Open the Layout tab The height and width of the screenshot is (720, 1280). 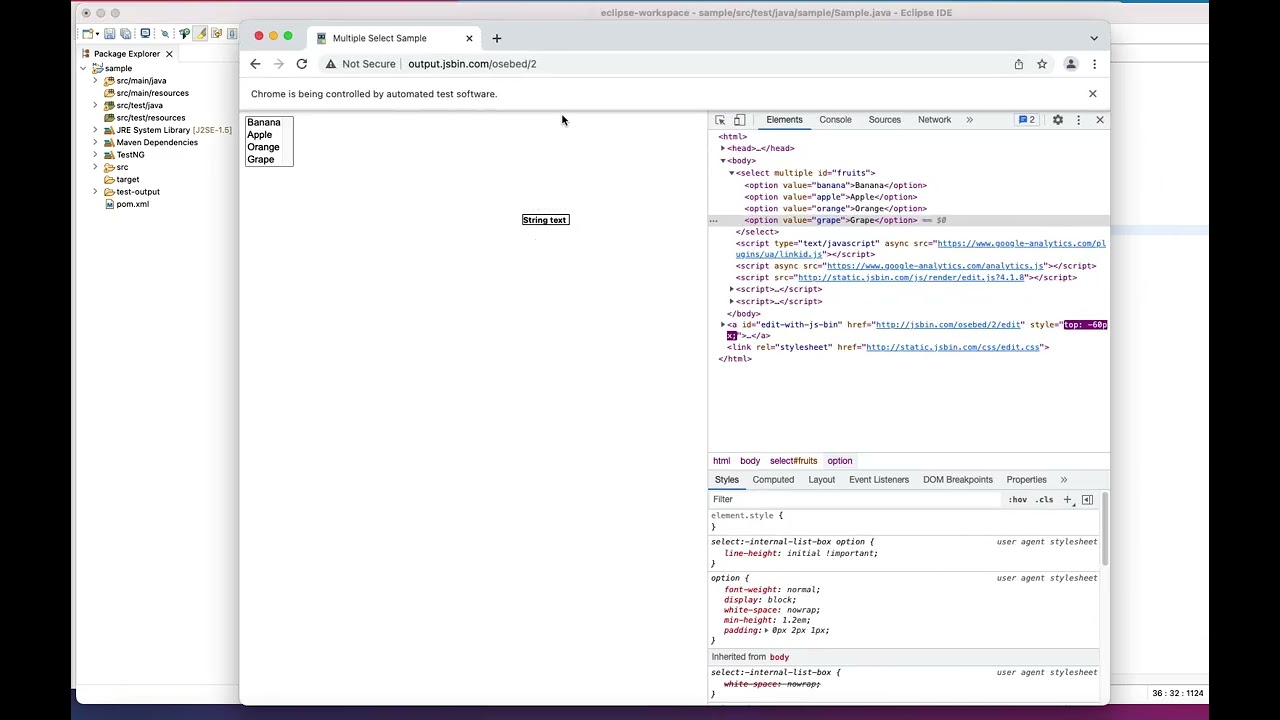[821, 480]
